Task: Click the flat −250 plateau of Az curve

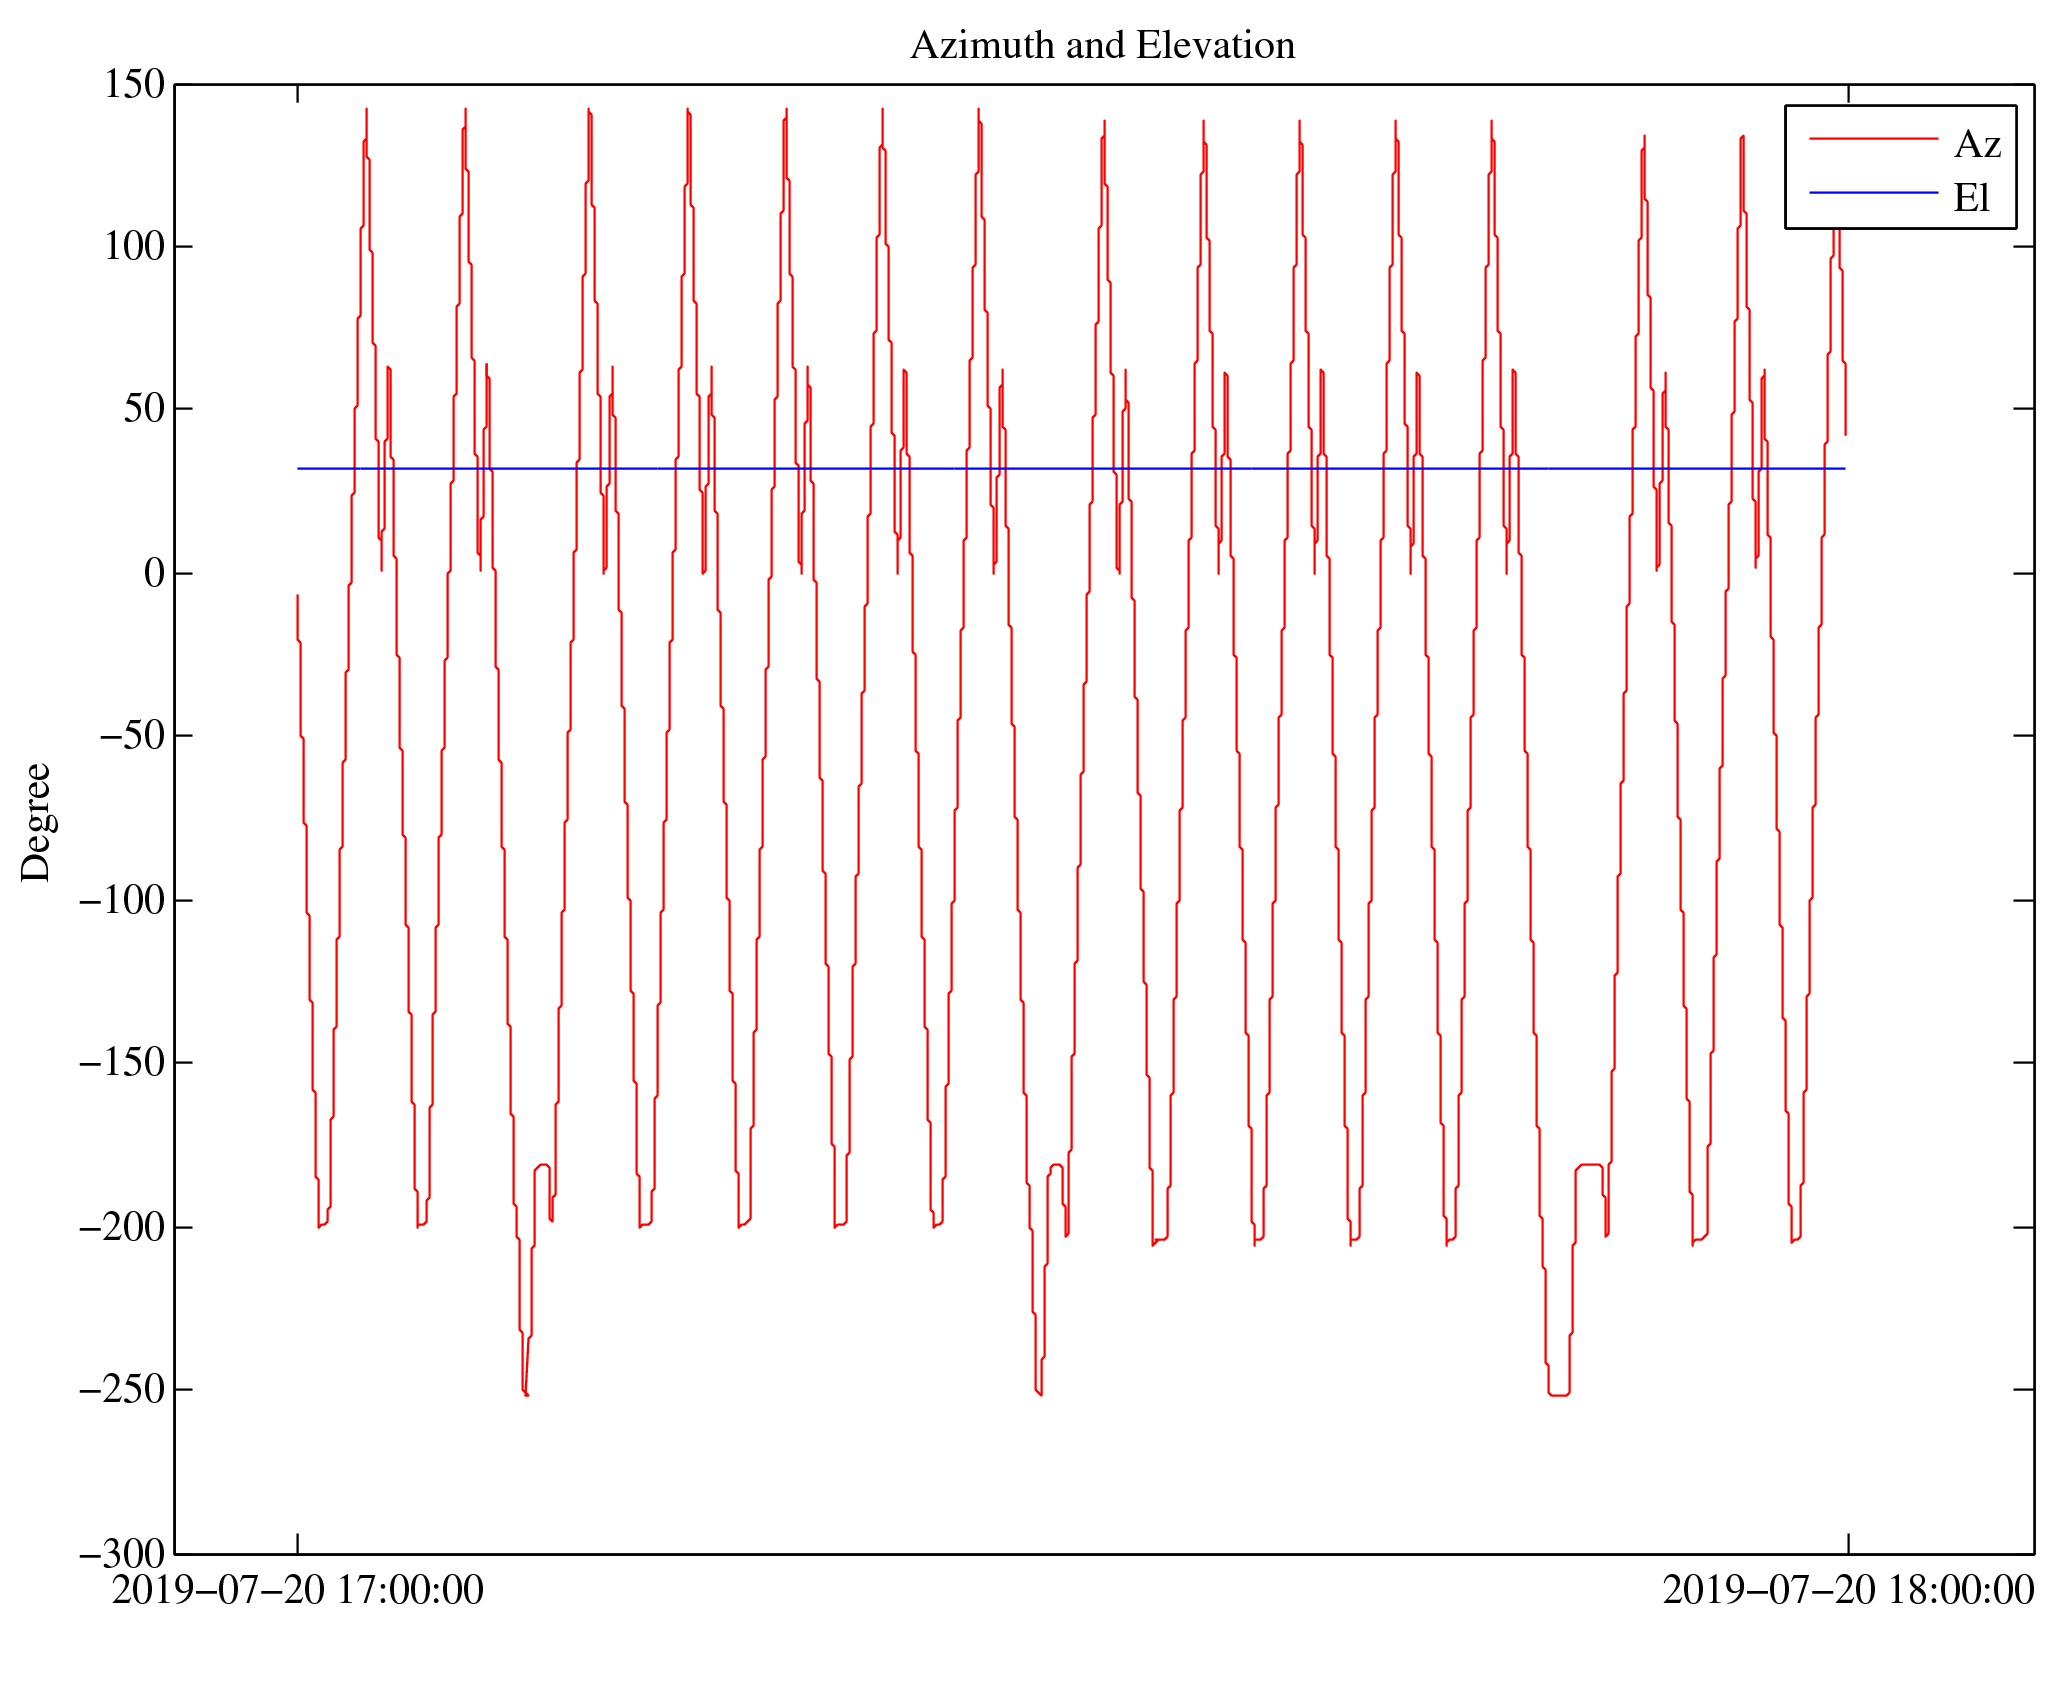Action: pos(1559,1395)
